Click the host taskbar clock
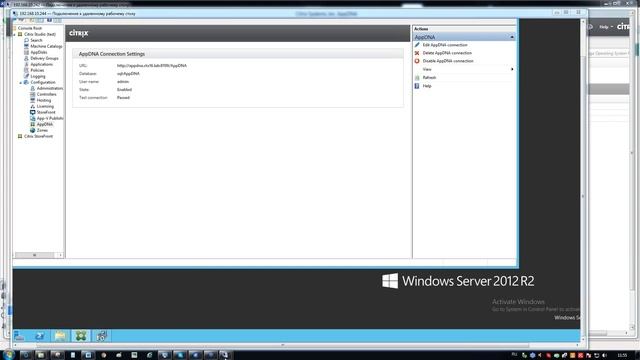This screenshot has height=360, width=640. (622, 356)
